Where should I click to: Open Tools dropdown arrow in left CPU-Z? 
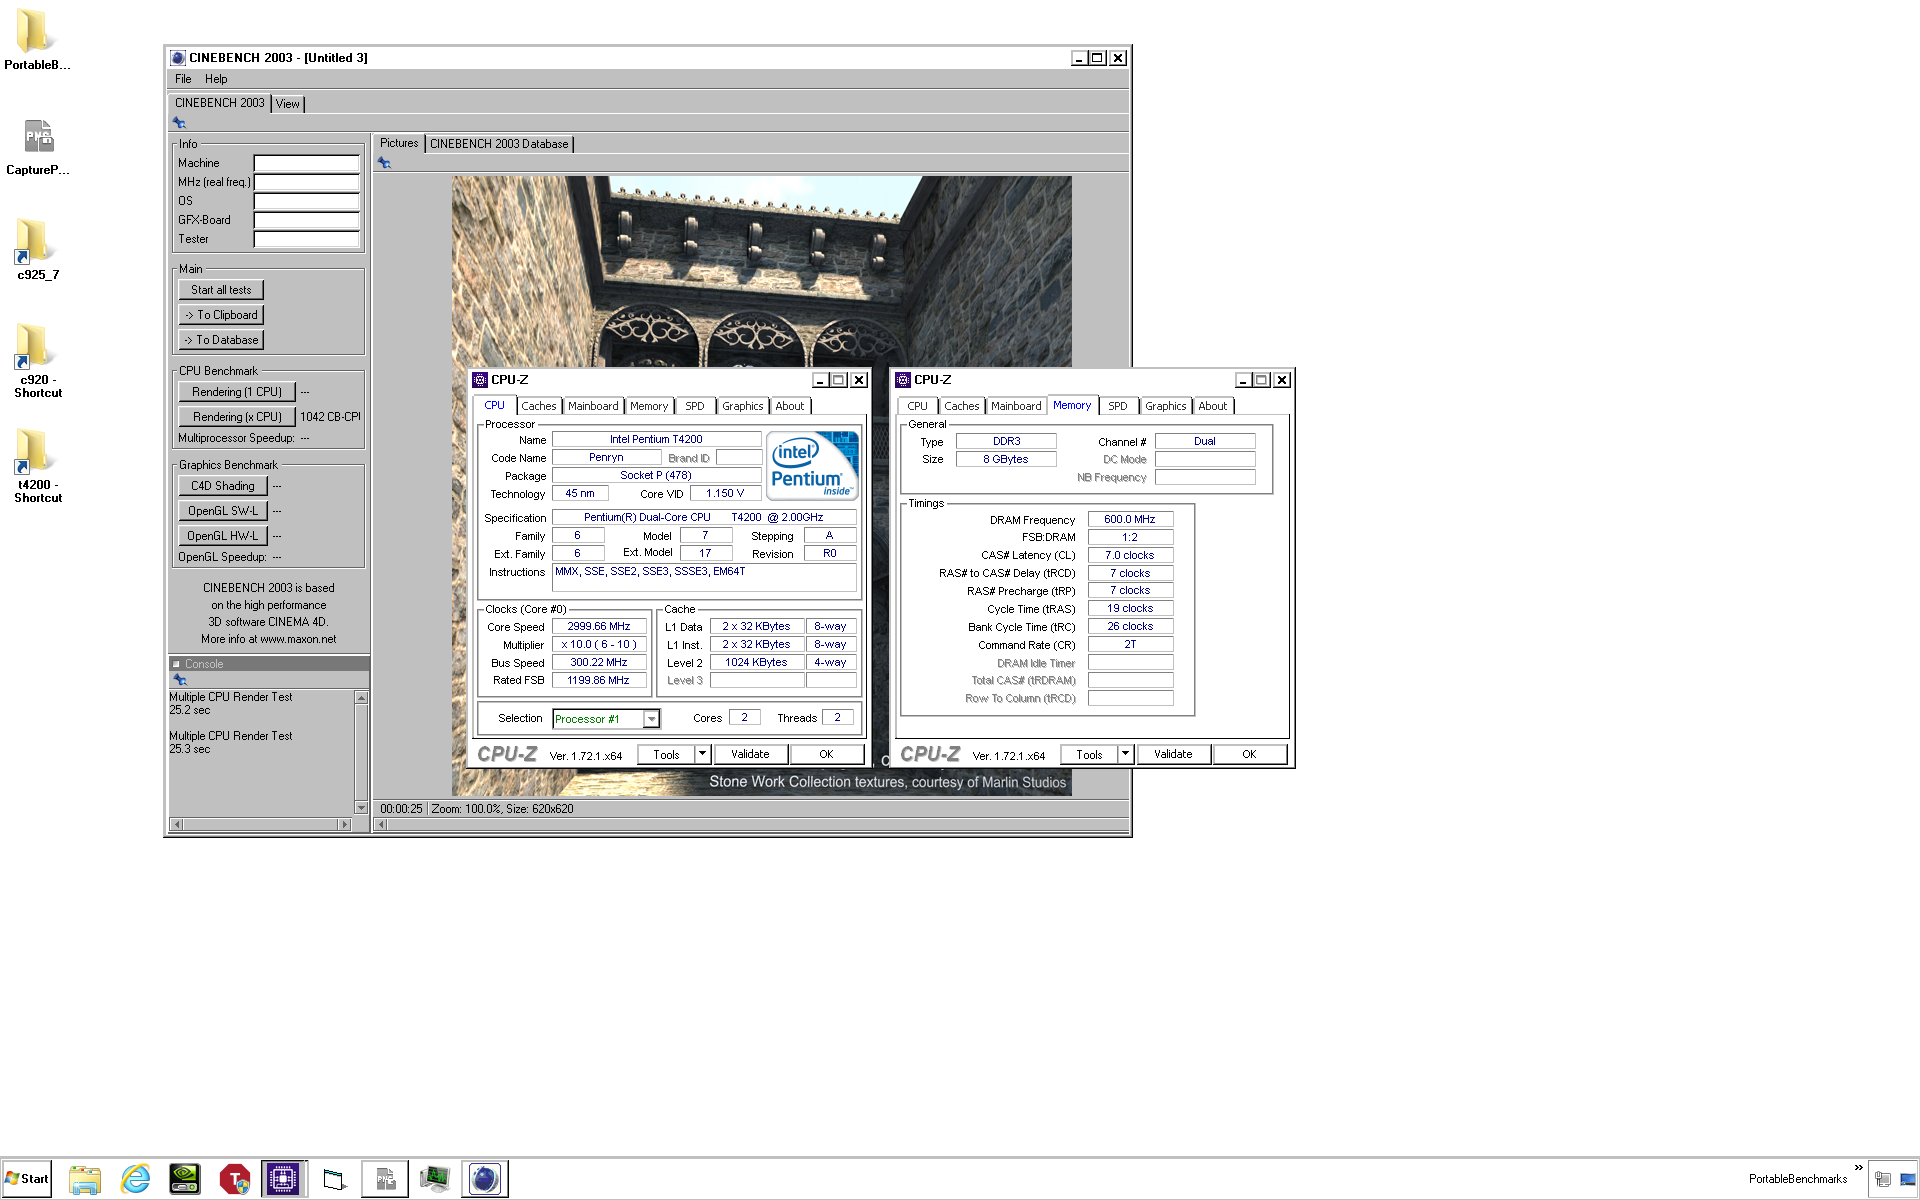click(x=703, y=755)
